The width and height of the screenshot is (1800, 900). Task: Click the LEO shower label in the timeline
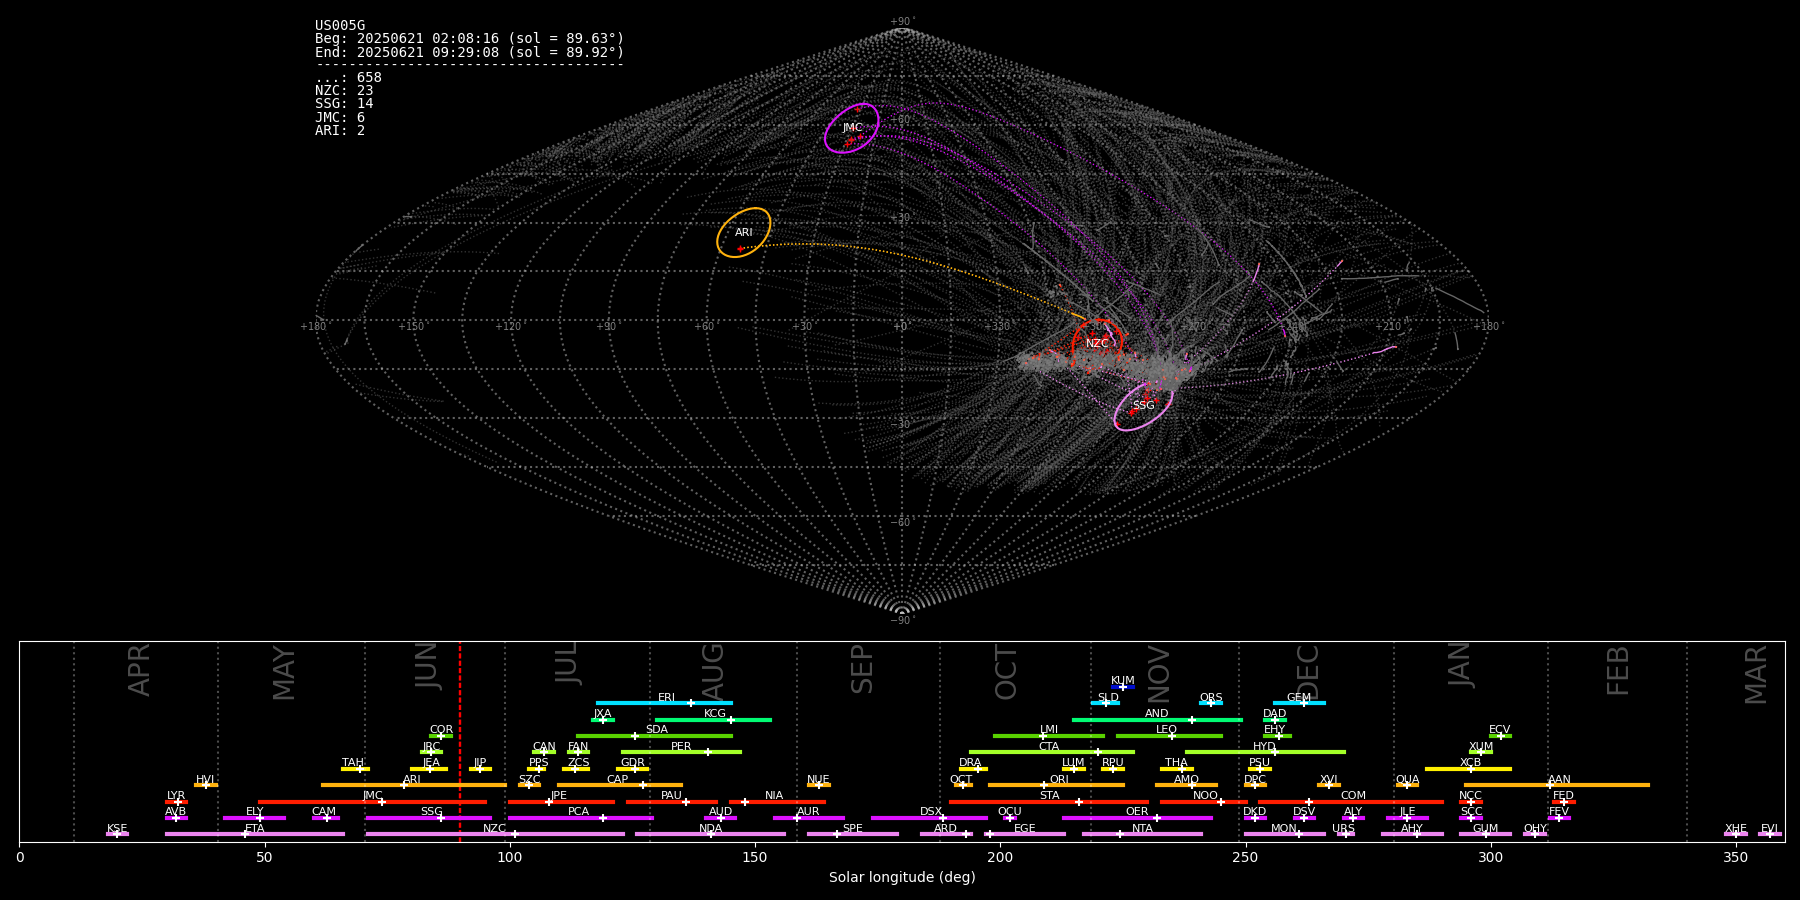(x=1167, y=730)
